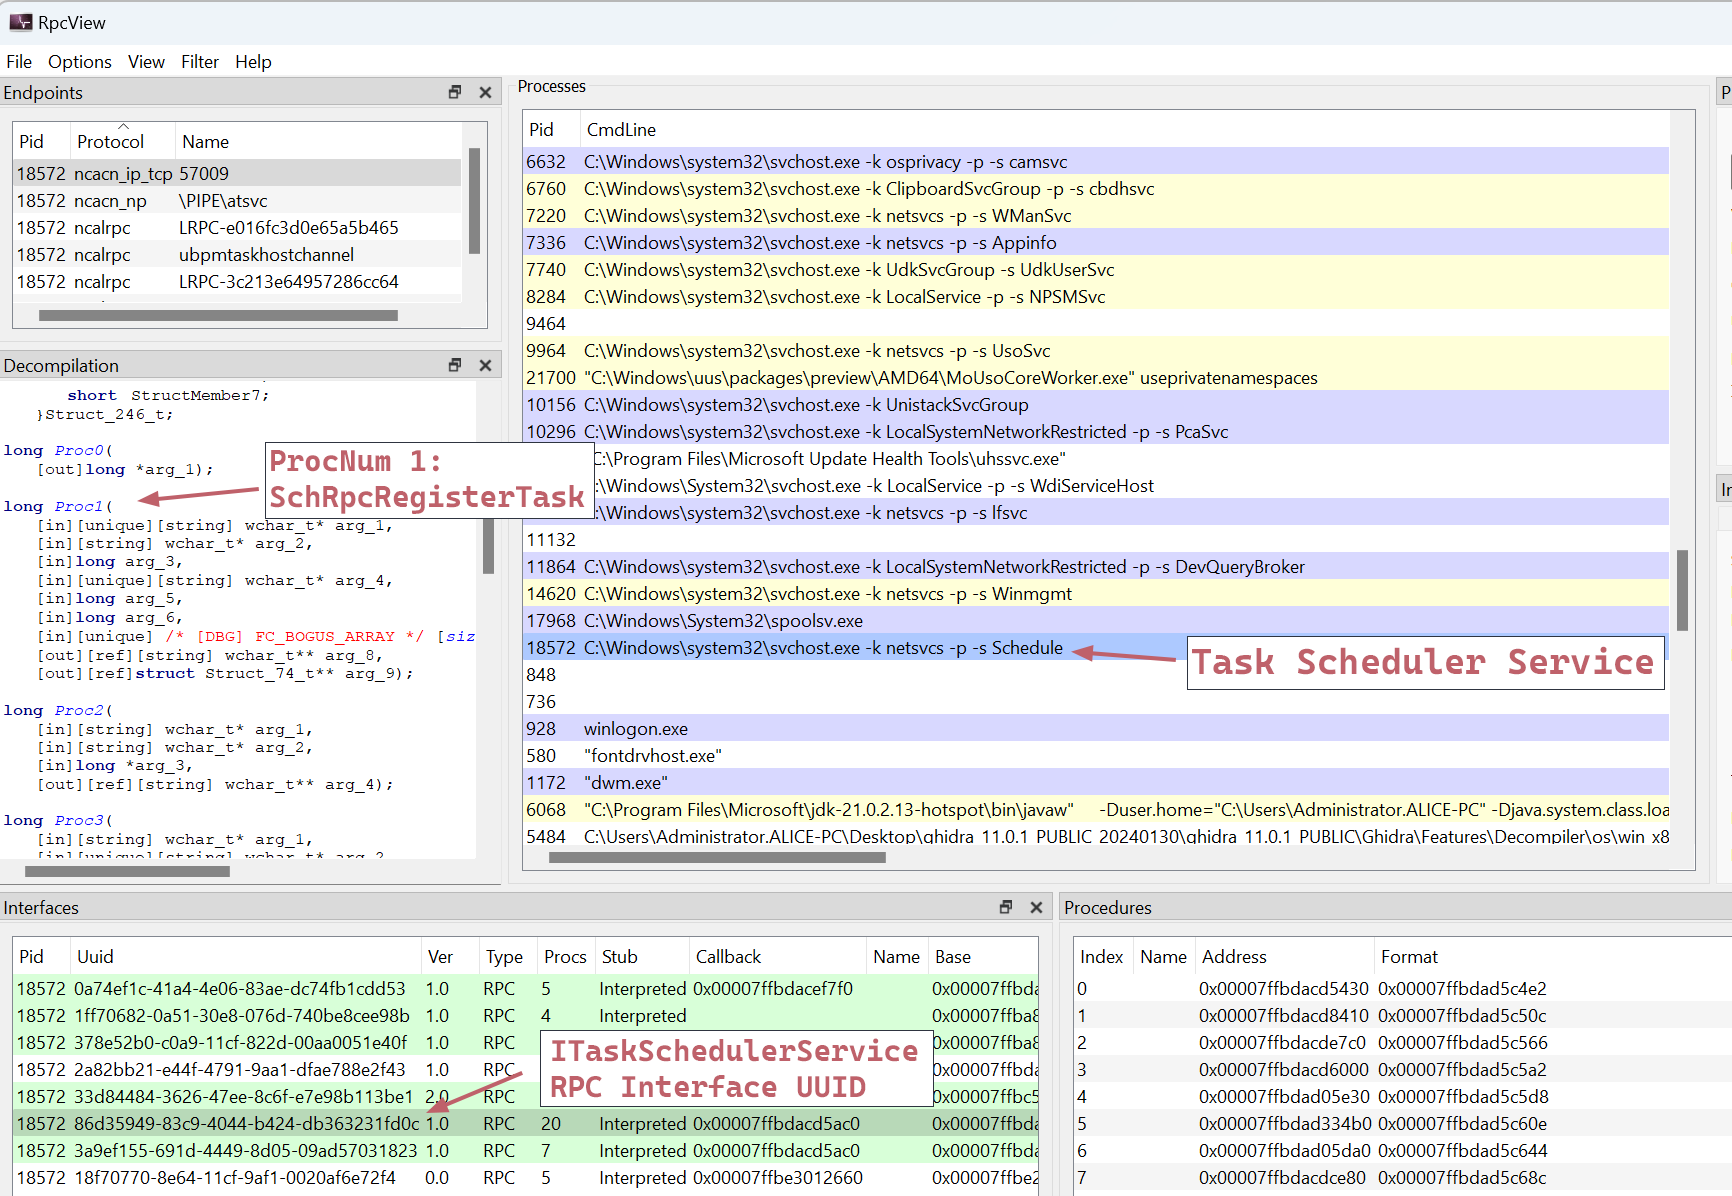Close the Decompilation panel
The width and height of the screenshot is (1732, 1196).
(485, 365)
